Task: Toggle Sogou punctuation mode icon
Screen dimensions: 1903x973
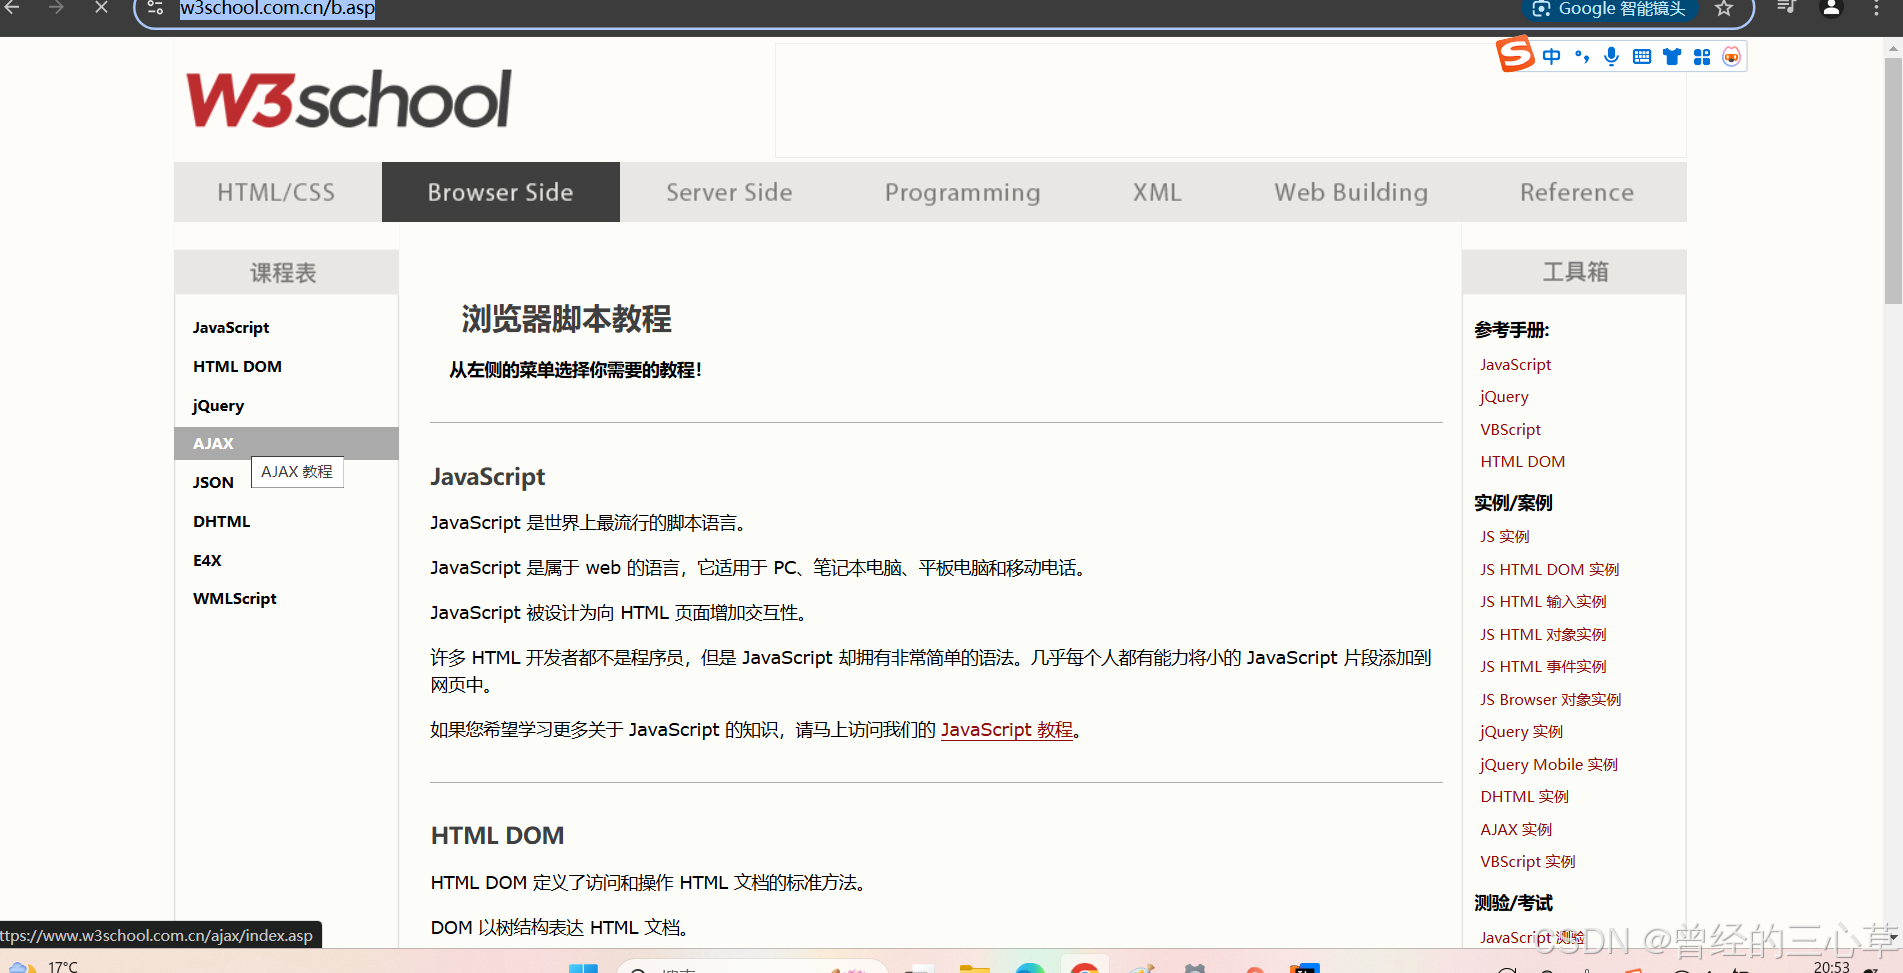Action: coord(1582,57)
